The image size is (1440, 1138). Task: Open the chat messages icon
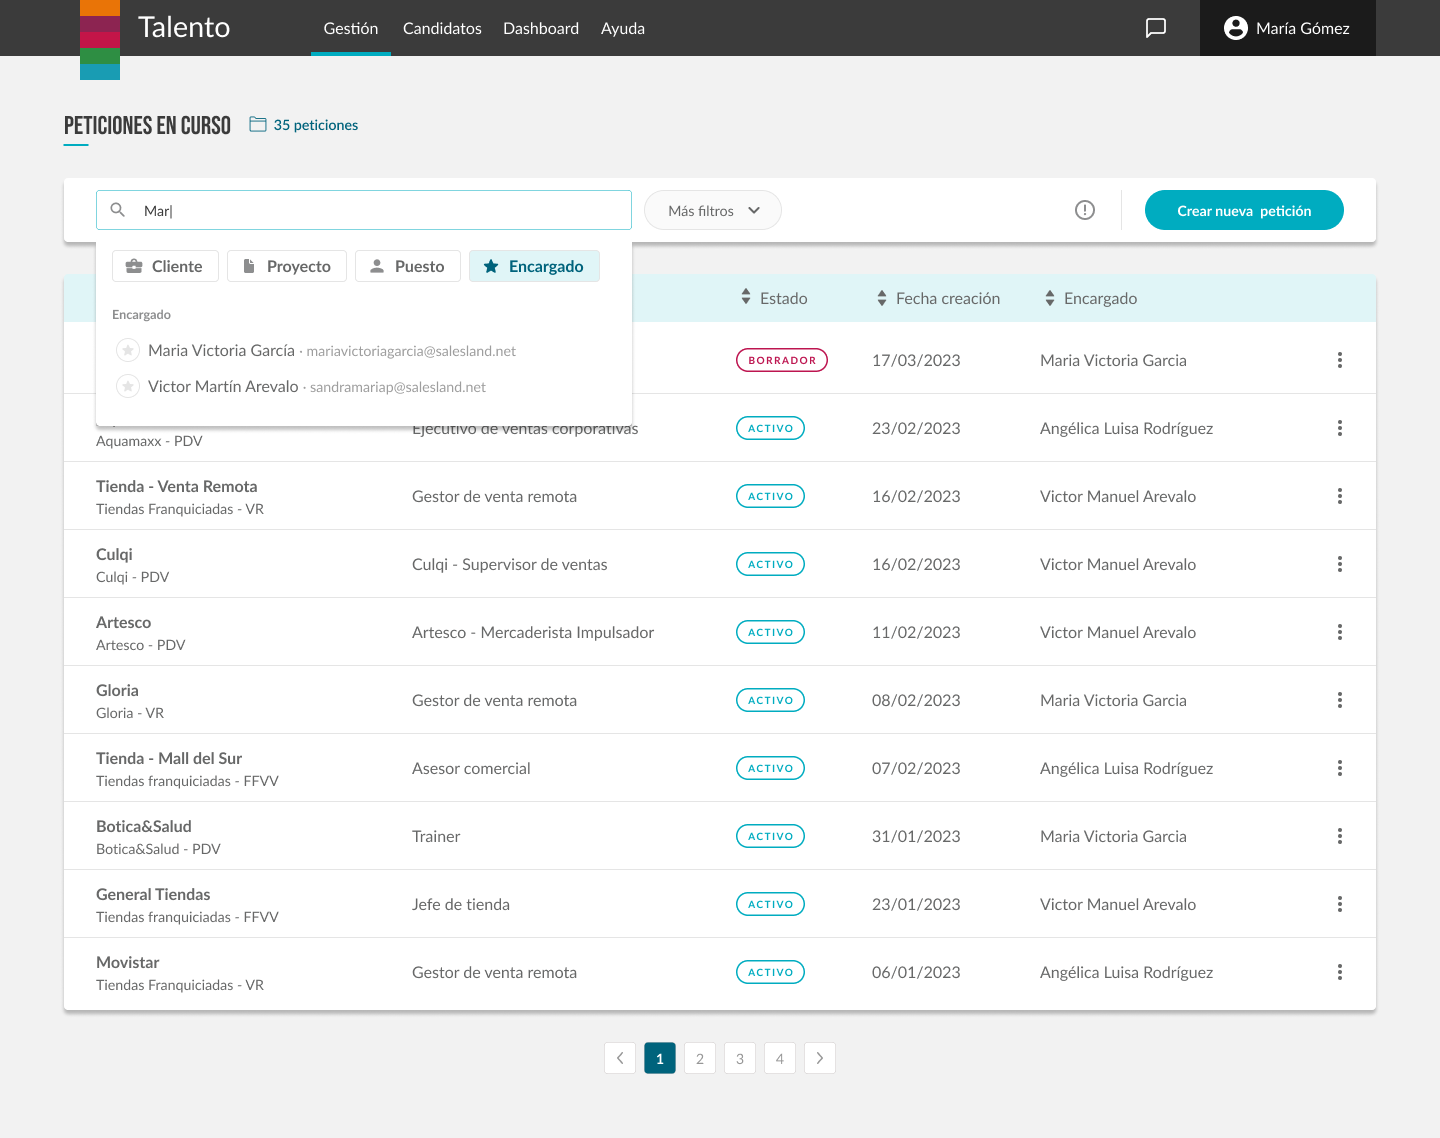[x=1155, y=28]
